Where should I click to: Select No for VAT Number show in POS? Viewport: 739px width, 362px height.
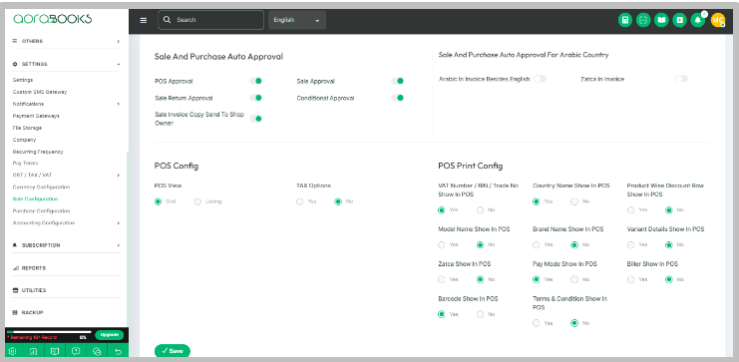pos(480,210)
